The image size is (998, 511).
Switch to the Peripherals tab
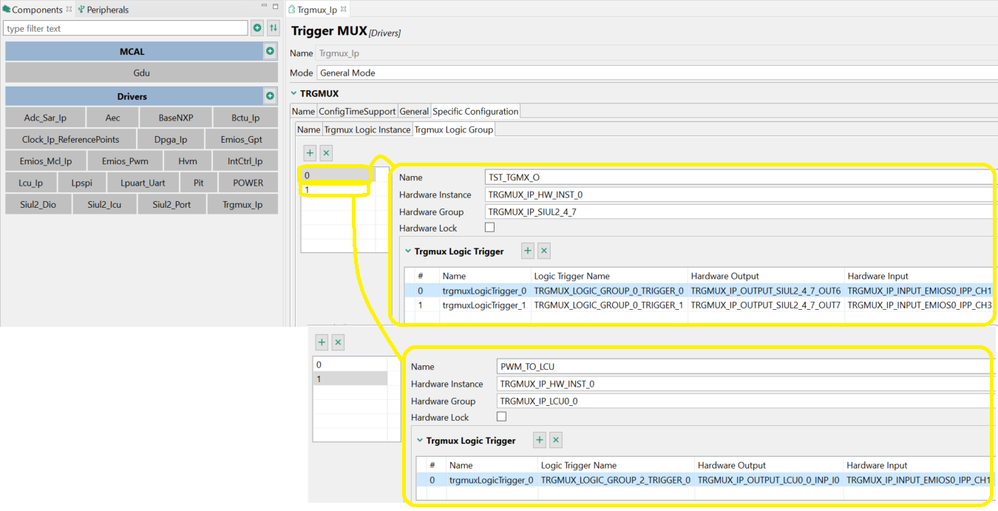(103, 10)
